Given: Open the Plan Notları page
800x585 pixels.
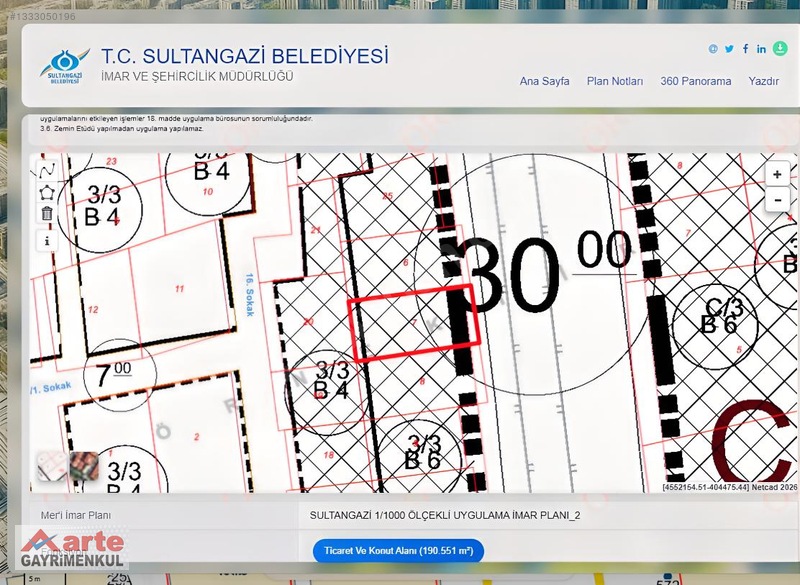Looking at the screenshot, I should coord(615,81).
